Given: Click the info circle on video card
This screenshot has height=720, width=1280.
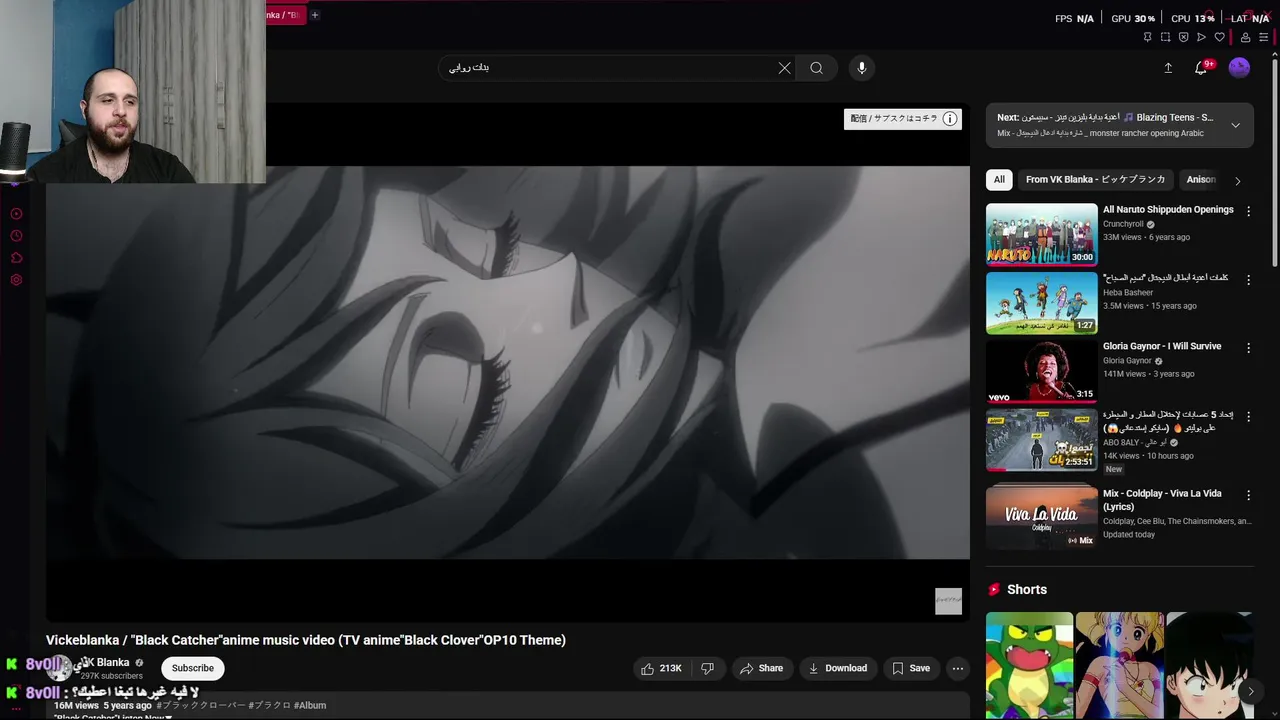Looking at the screenshot, I should pyautogui.click(x=950, y=119).
